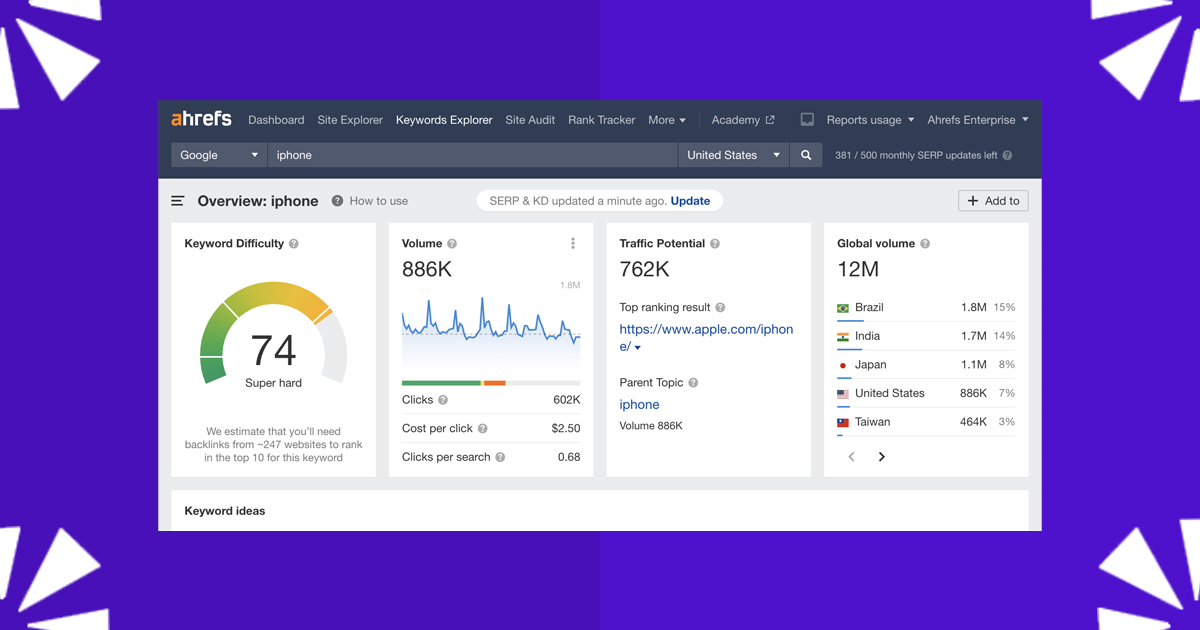Open the United States country dropdown
Viewport: 1200px width, 630px height.
point(733,155)
